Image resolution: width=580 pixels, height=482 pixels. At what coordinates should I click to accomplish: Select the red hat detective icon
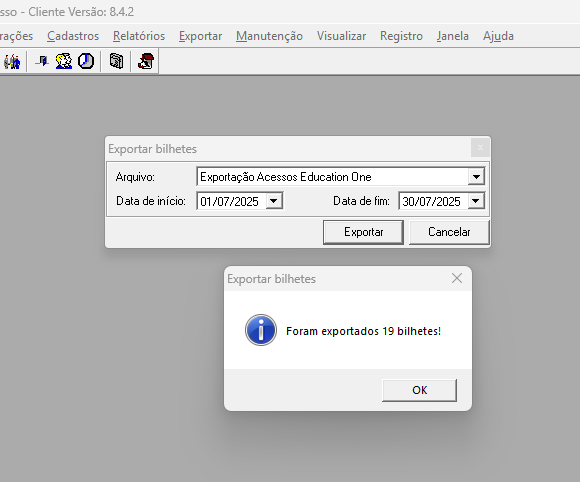(146, 61)
